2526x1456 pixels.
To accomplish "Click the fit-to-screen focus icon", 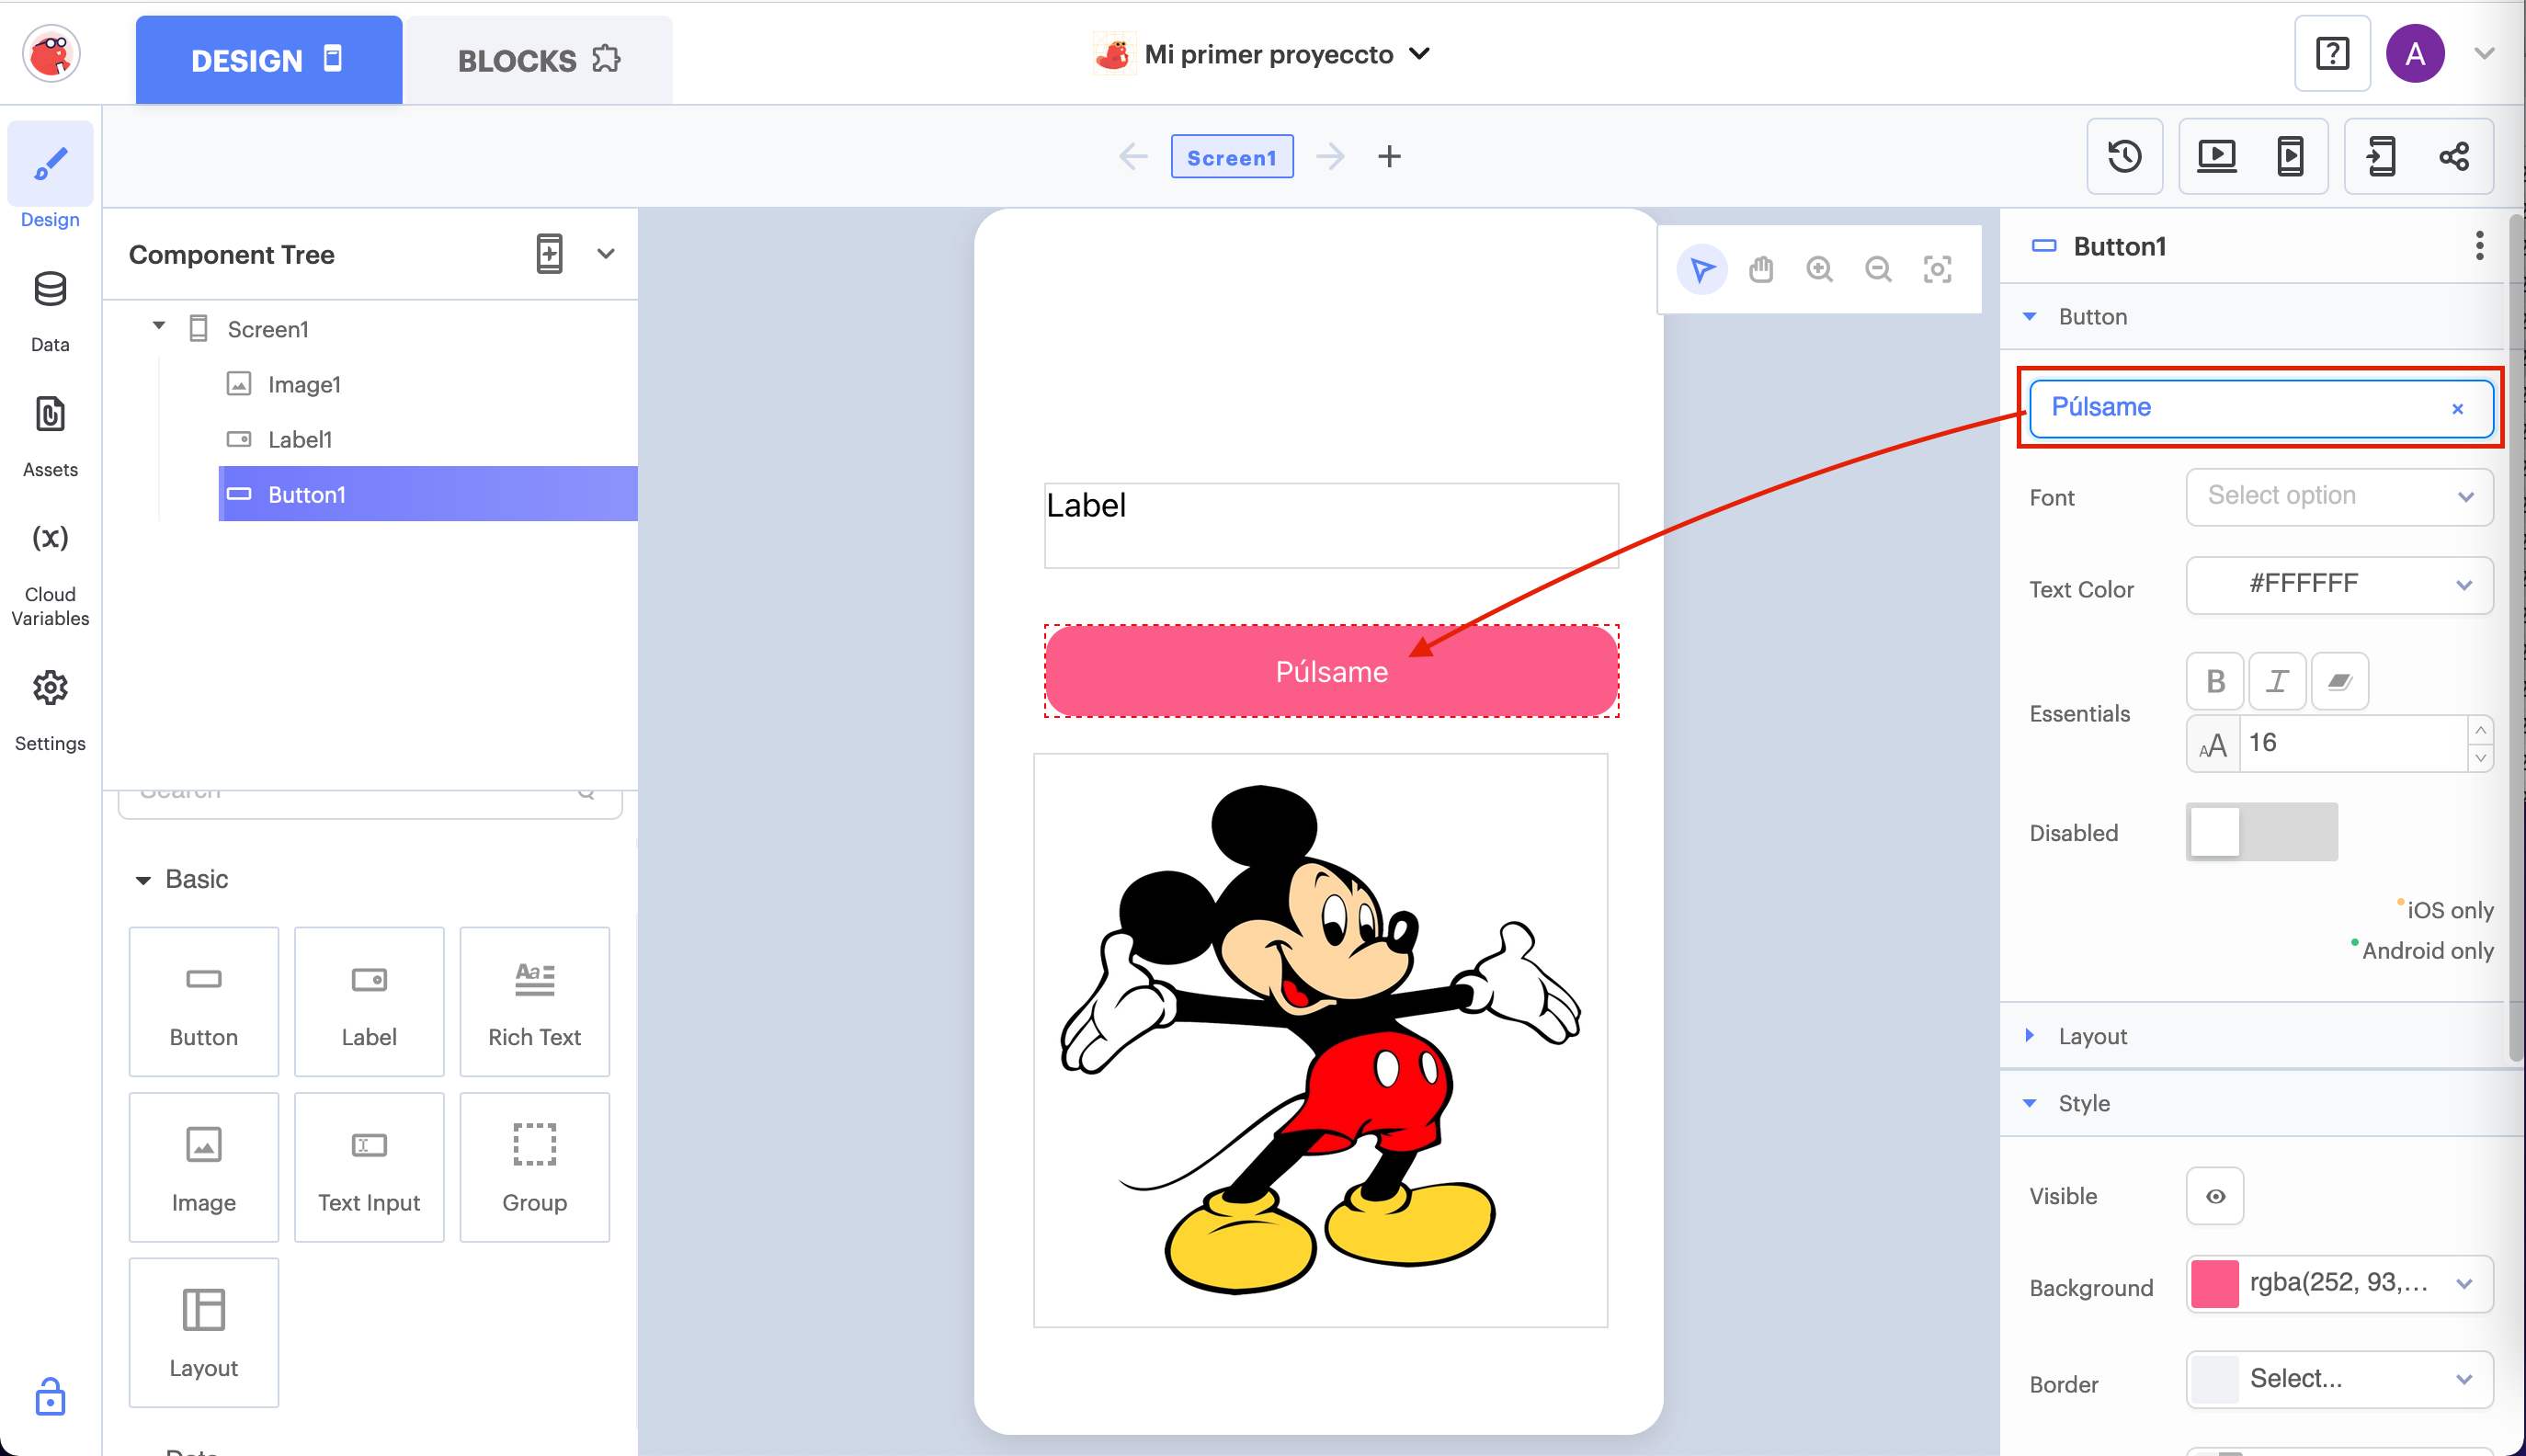I will (x=1937, y=269).
